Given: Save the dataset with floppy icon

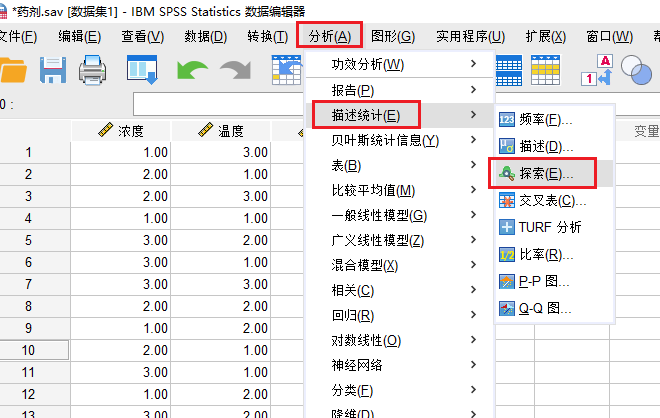Looking at the screenshot, I should pyautogui.click(x=53, y=70).
